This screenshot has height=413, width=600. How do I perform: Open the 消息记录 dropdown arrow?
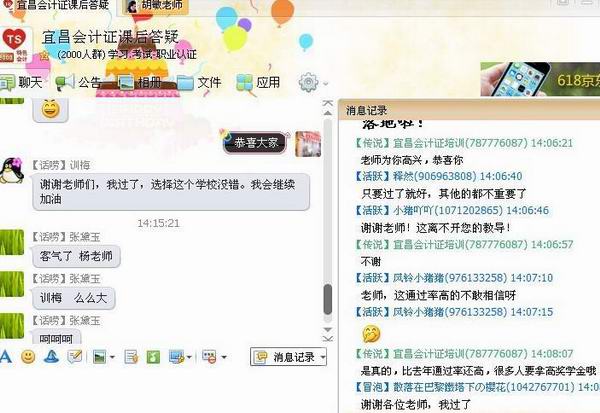point(323,357)
